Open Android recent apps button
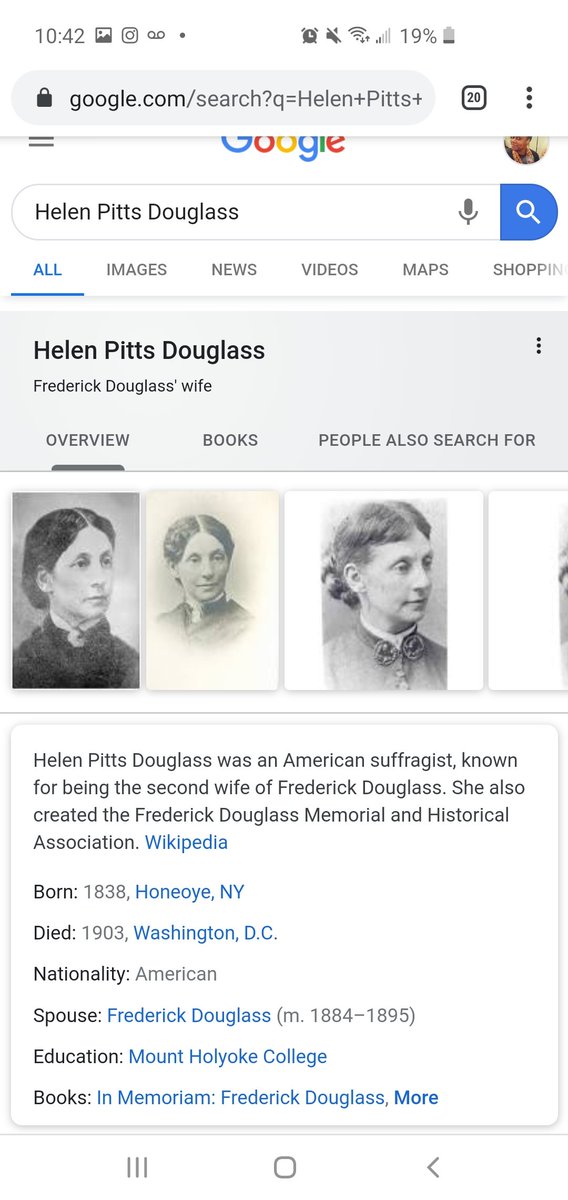This screenshot has width=568, height=1200. click(137, 1167)
